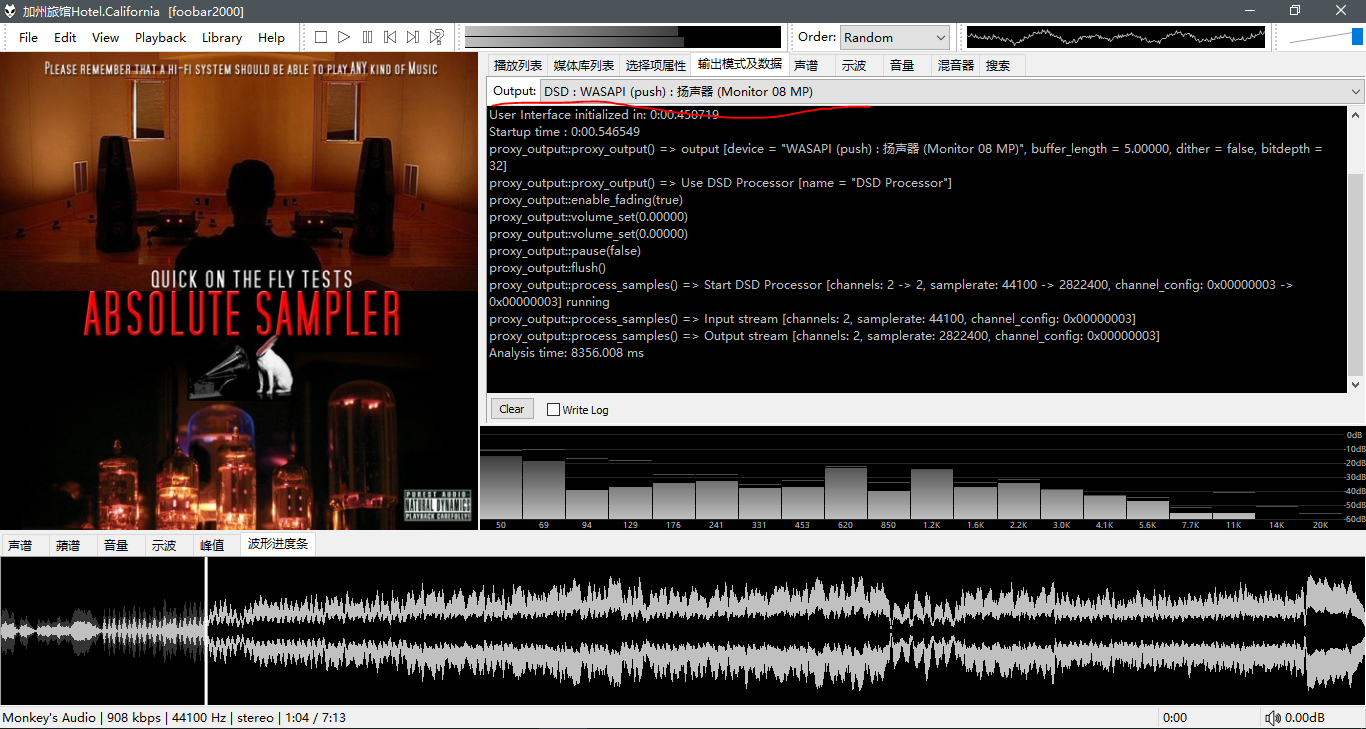
Task: Expand the Output device dropdown
Action: tap(1356, 92)
